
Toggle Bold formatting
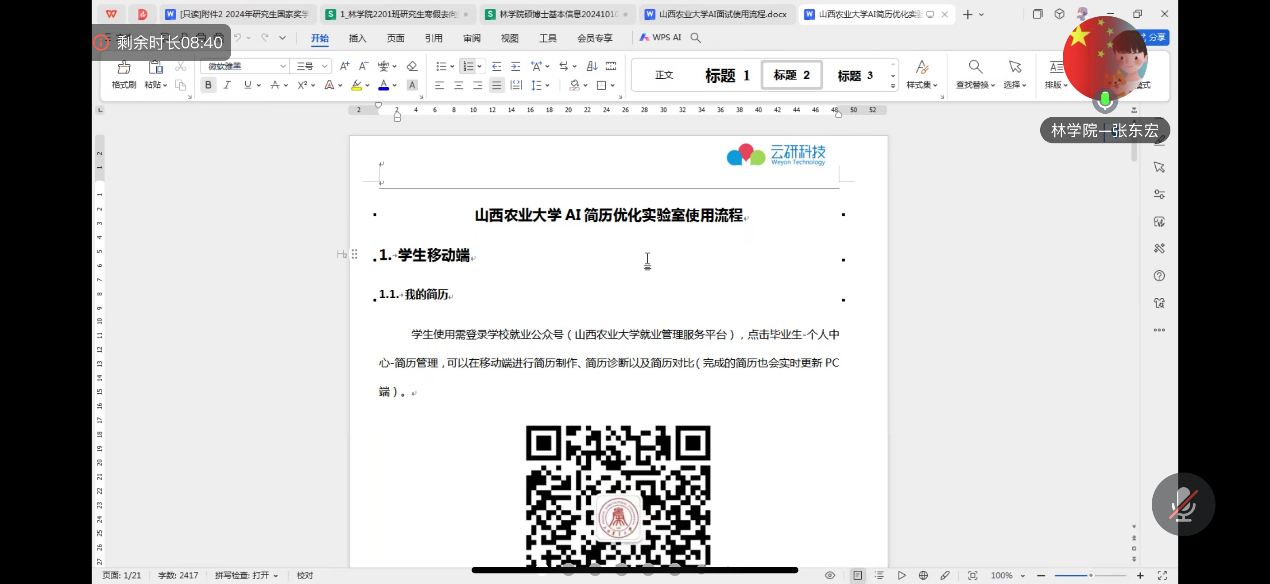[x=208, y=85]
